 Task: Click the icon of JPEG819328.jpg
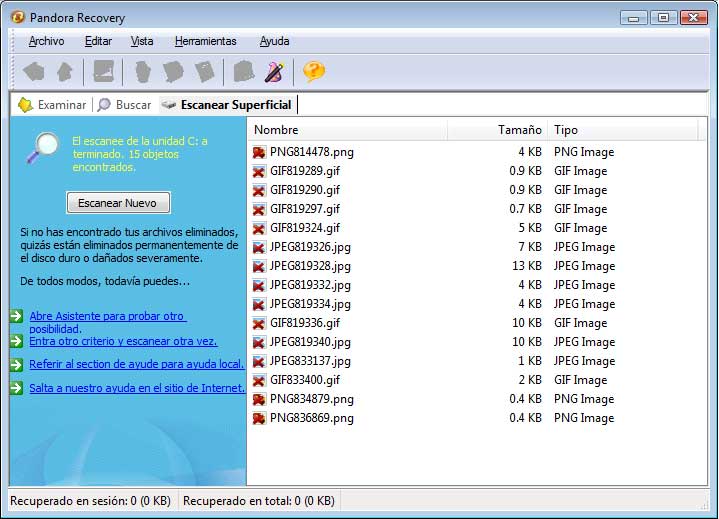coord(259,266)
